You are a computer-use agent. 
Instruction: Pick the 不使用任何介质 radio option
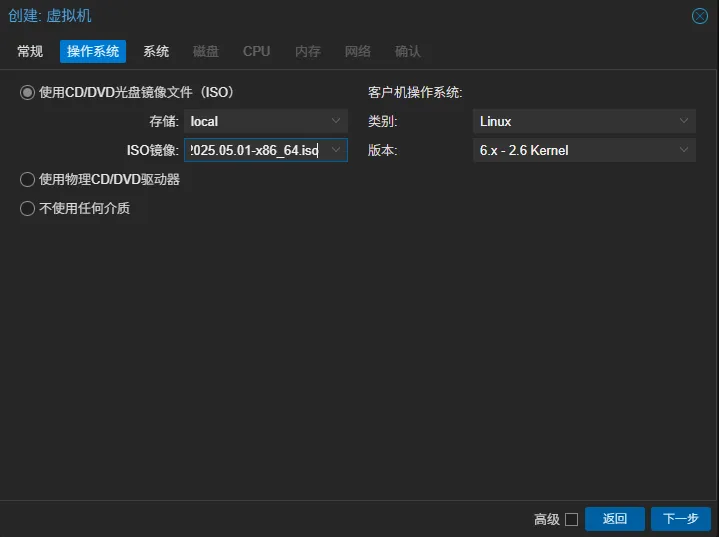tap(28, 209)
